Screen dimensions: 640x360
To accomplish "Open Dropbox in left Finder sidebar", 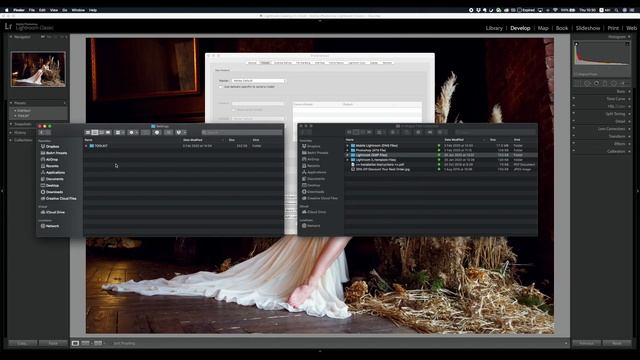I will click(x=52, y=147).
